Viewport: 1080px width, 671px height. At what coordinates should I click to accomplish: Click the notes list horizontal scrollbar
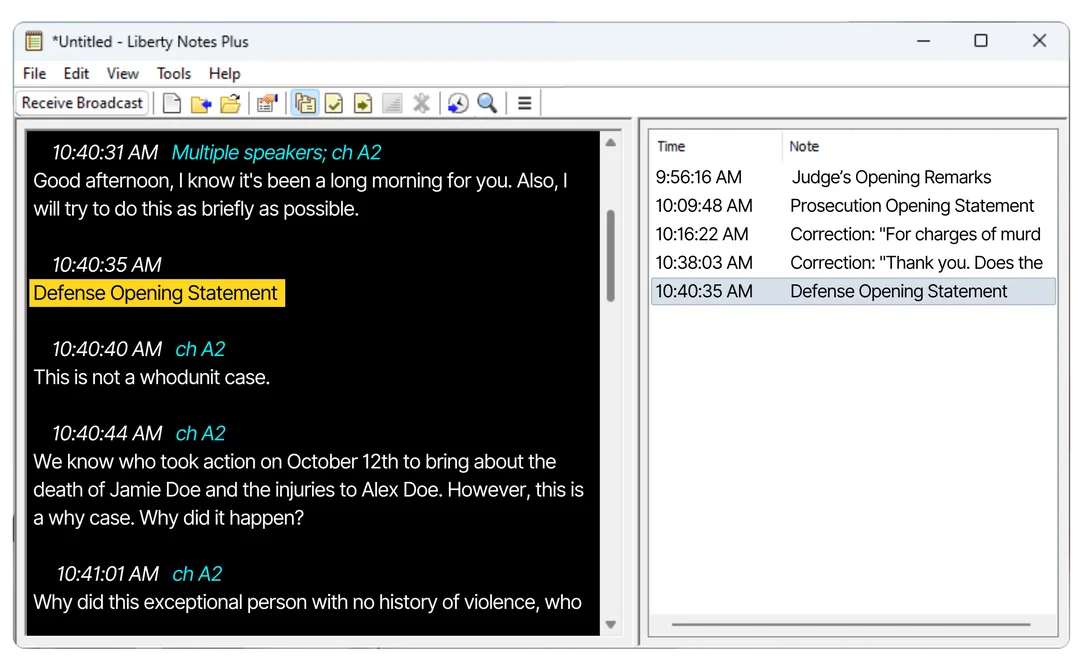851,624
